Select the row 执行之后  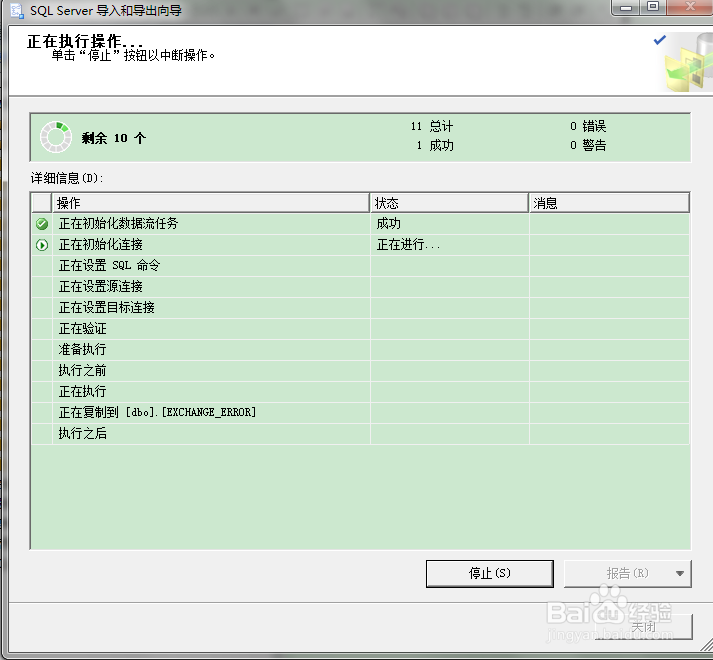361,433
